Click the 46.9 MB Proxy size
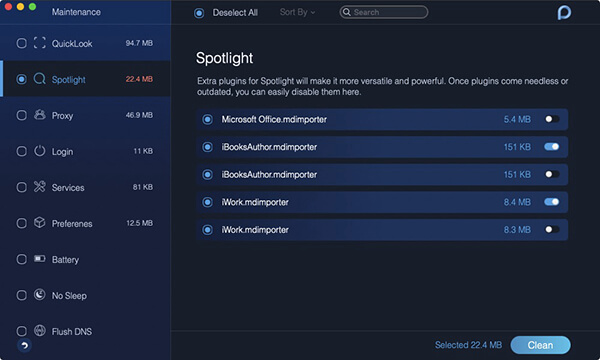Image resolution: width=600 pixels, height=360 pixels. point(139,115)
